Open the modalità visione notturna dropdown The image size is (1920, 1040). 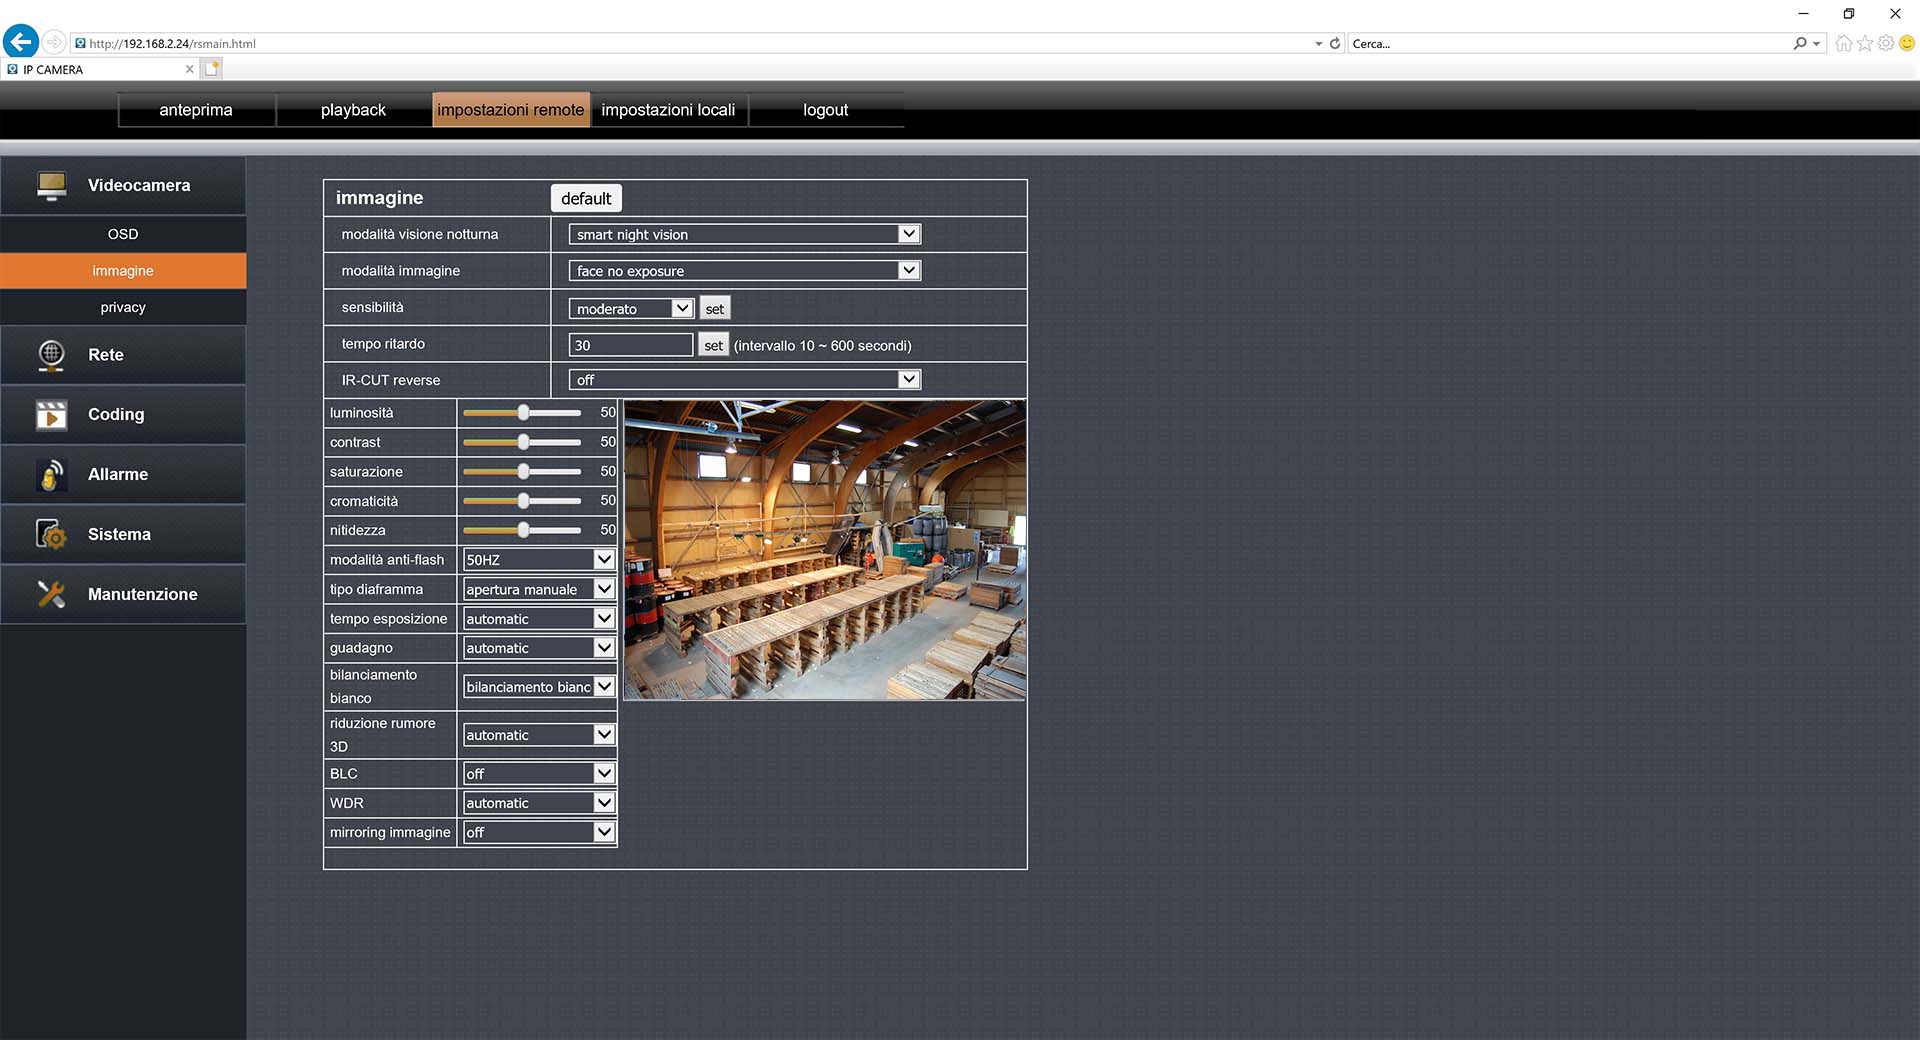[744, 234]
